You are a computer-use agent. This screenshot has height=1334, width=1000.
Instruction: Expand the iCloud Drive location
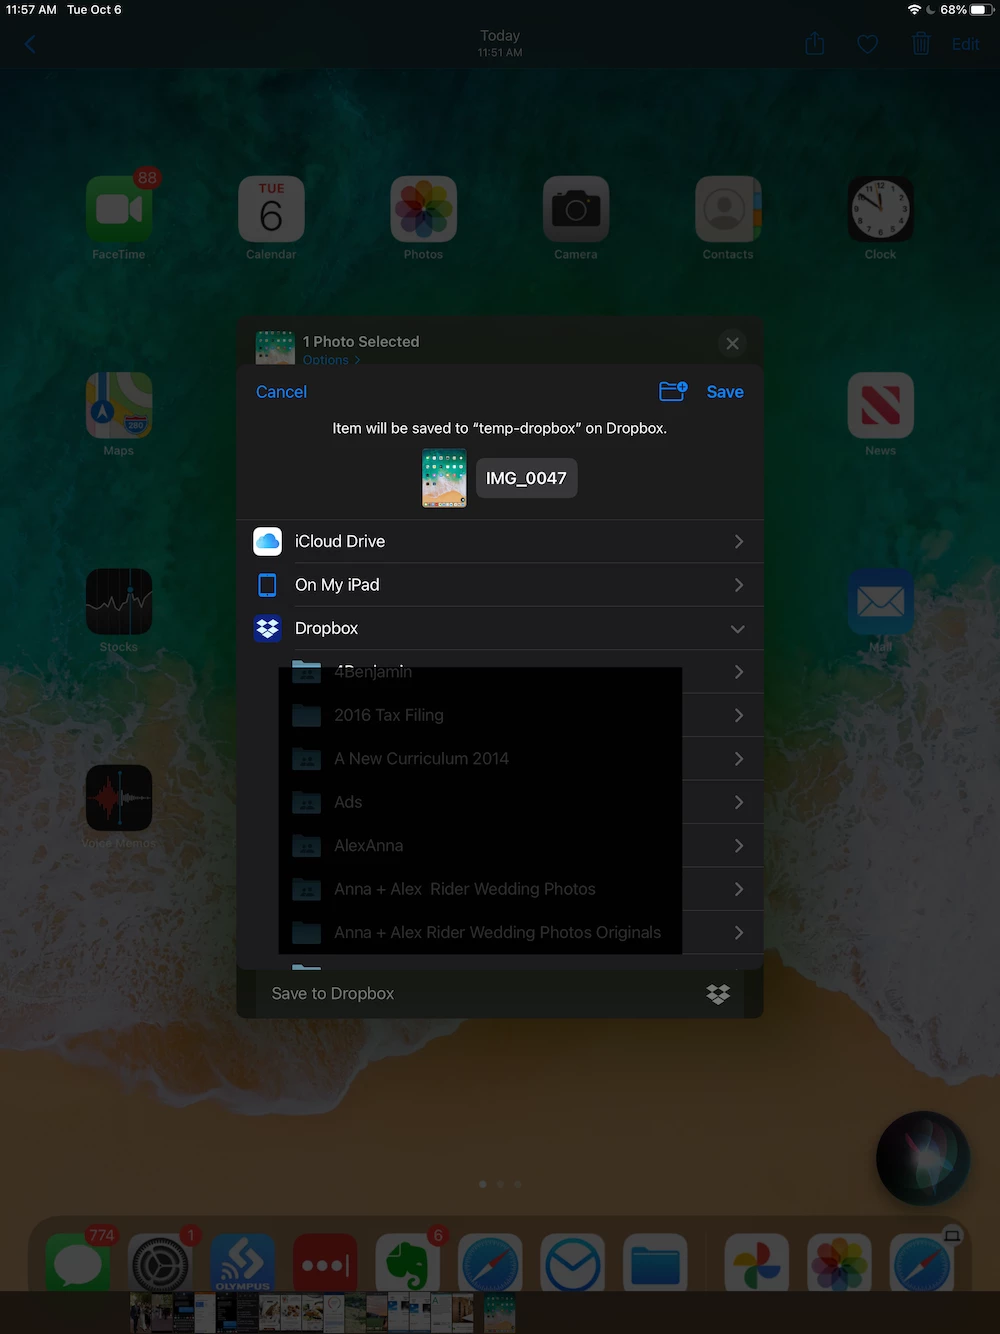pyautogui.click(x=500, y=541)
